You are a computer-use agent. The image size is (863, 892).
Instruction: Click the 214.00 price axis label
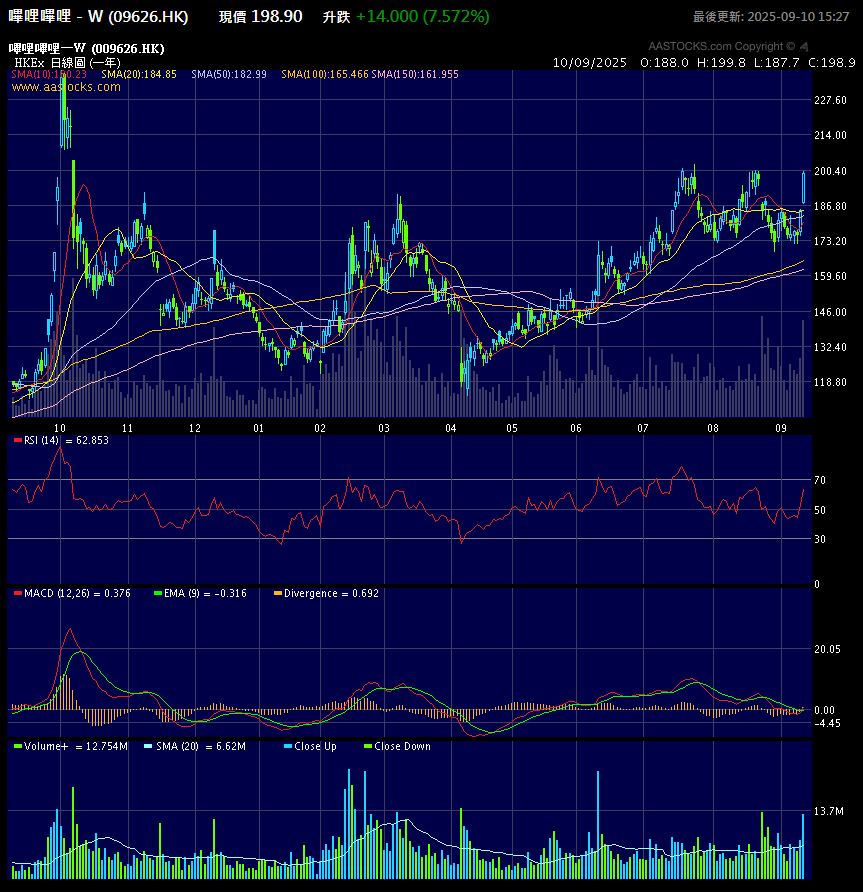pyautogui.click(x=831, y=135)
